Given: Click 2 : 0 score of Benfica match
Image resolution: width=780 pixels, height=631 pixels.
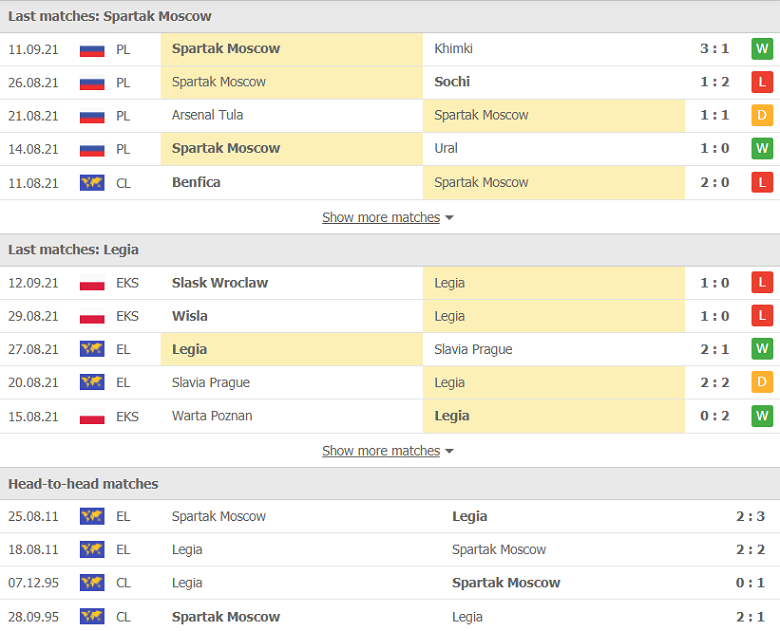Looking at the screenshot, I should [714, 183].
